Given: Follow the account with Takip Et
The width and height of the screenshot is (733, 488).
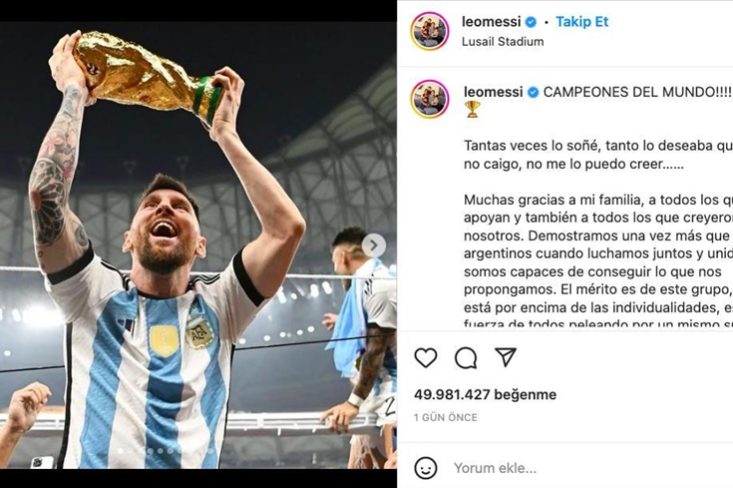Looking at the screenshot, I should 582,22.
